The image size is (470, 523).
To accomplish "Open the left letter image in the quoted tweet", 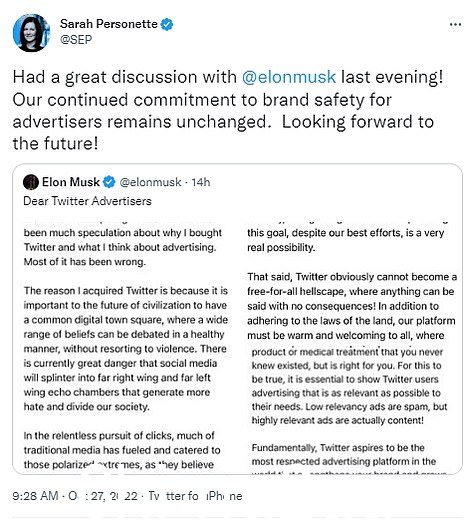I will click(x=126, y=345).
